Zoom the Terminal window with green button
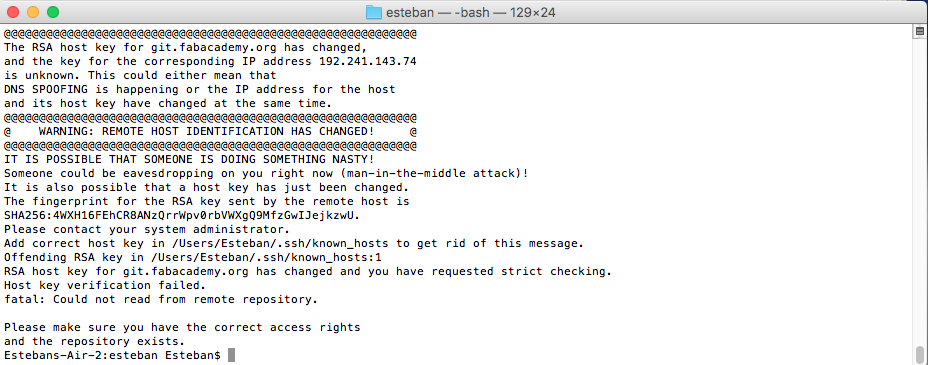The image size is (928, 365). [53, 12]
